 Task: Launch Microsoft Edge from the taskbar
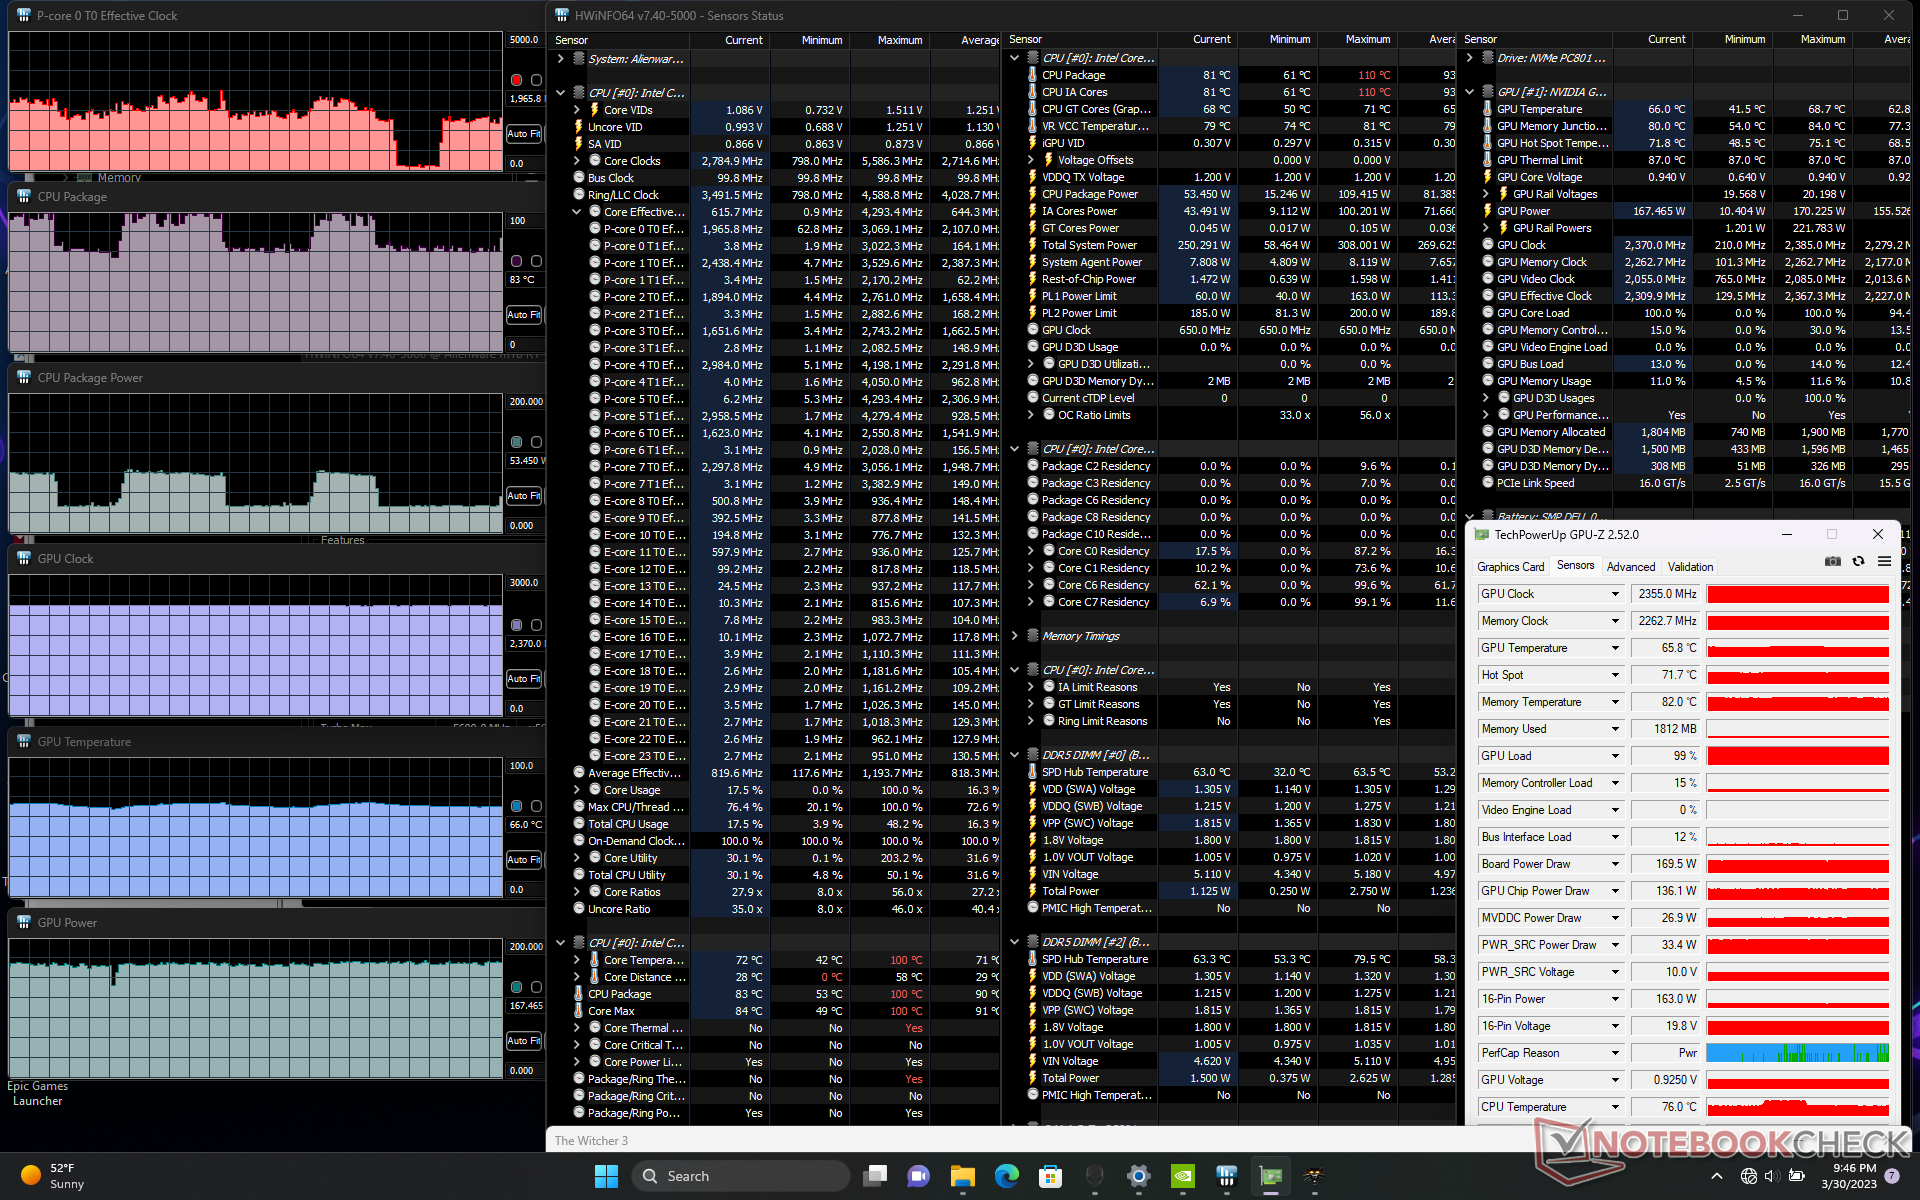tap(1006, 1176)
